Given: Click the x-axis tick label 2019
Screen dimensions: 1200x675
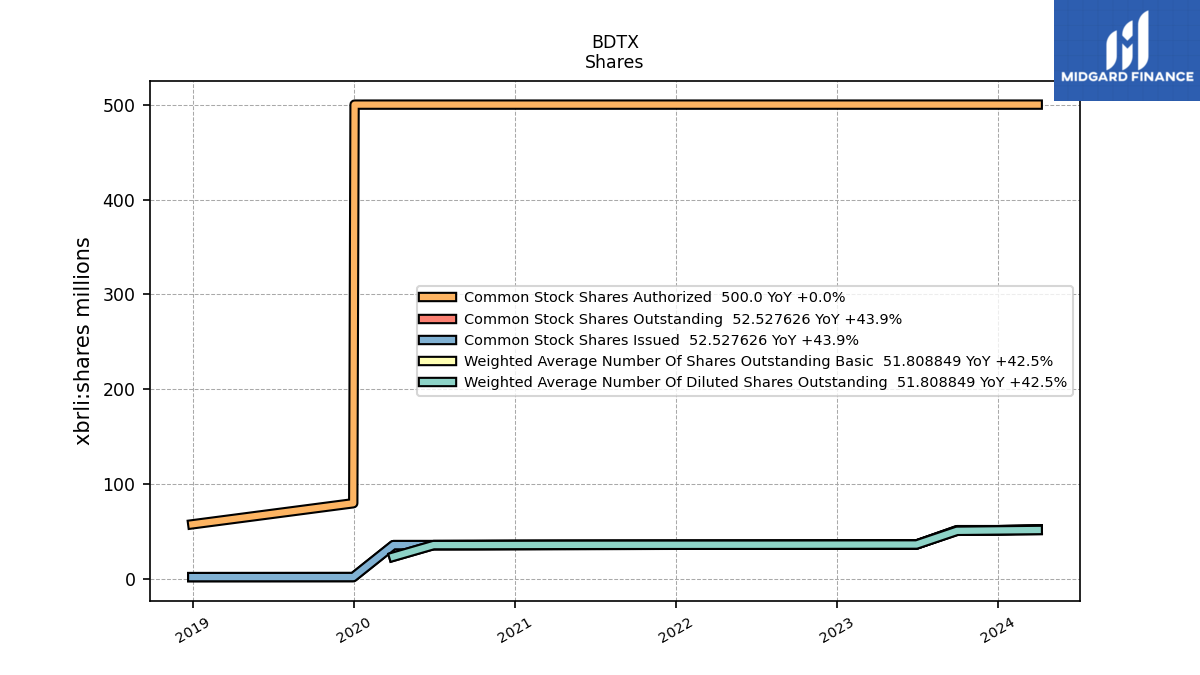Looking at the screenshot, I should 192,630.
